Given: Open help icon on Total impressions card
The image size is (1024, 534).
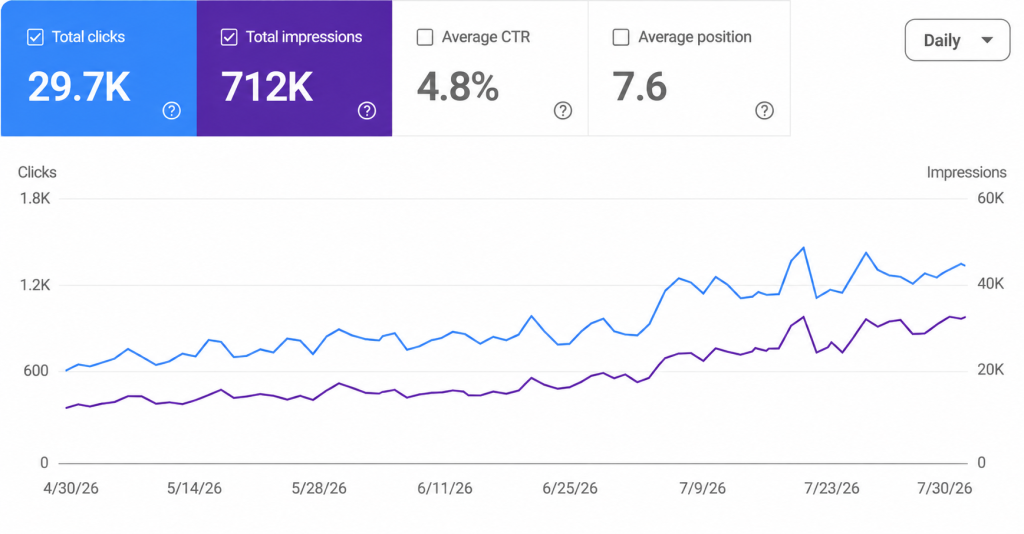Looking at the screenshot, I should (367, 110).
